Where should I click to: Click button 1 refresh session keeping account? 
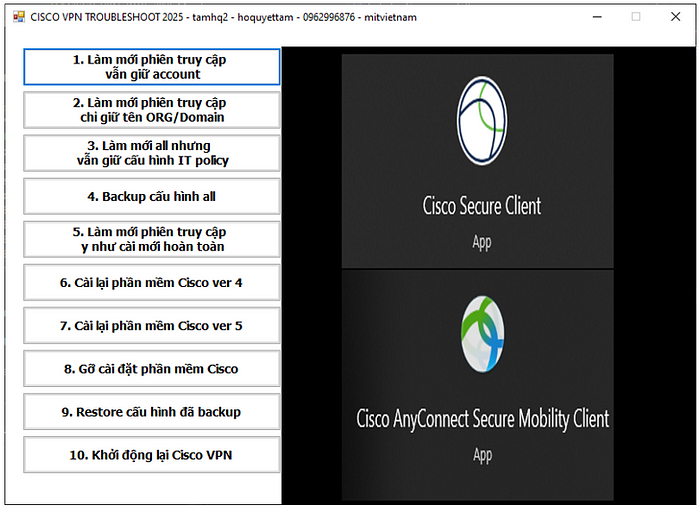pyautogui.click(x=152, y=67)
